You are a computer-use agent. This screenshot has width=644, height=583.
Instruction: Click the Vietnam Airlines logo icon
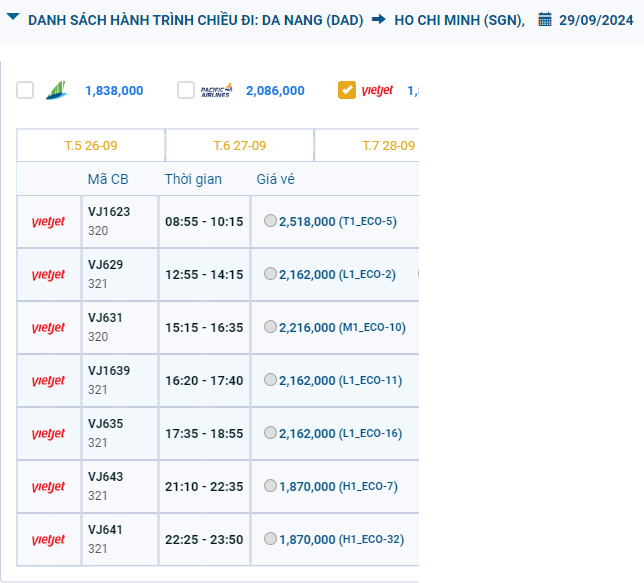[56, 90]
